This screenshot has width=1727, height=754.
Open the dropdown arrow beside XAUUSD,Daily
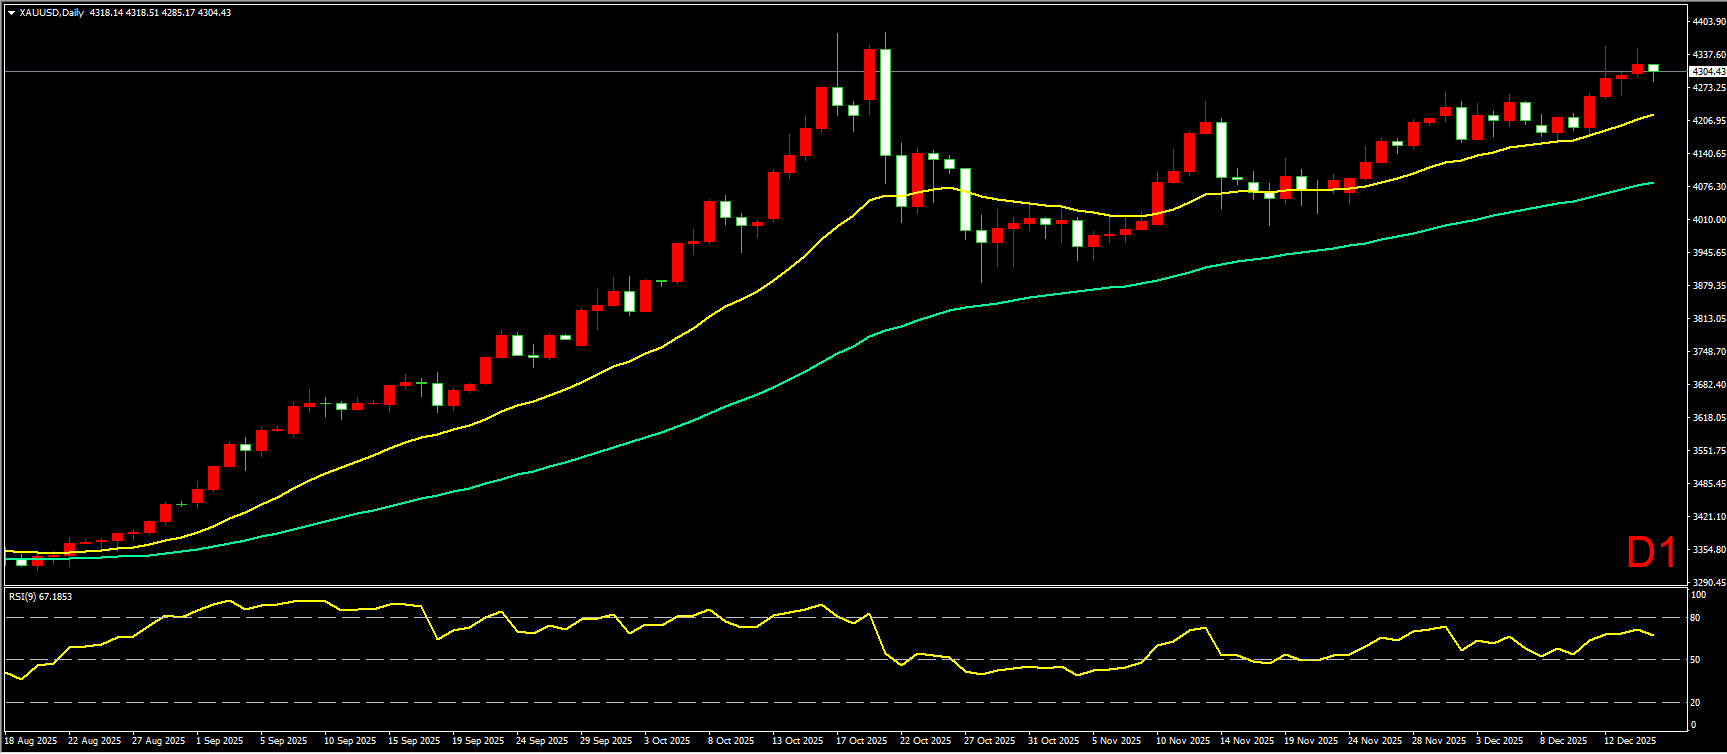11,13
